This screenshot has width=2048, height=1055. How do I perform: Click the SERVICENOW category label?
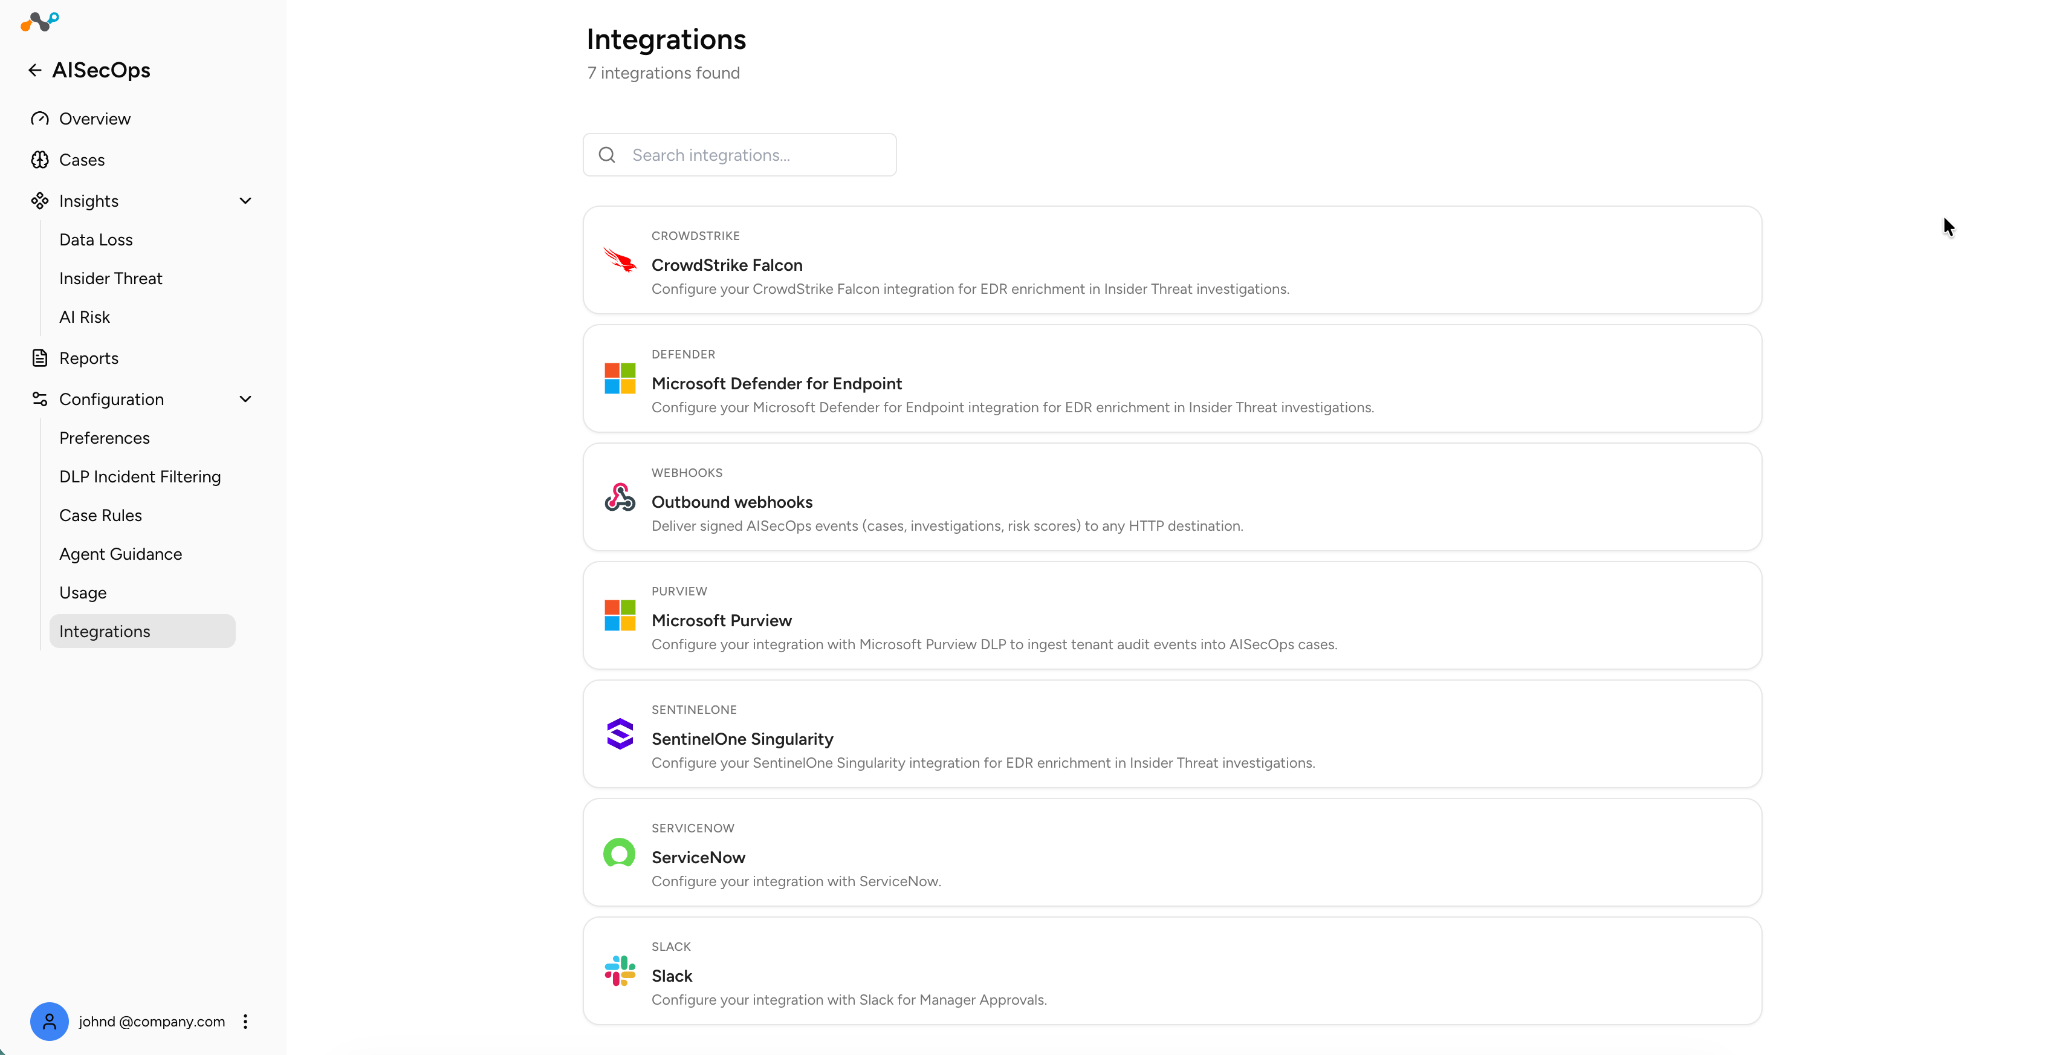click(x=693, y=829)
